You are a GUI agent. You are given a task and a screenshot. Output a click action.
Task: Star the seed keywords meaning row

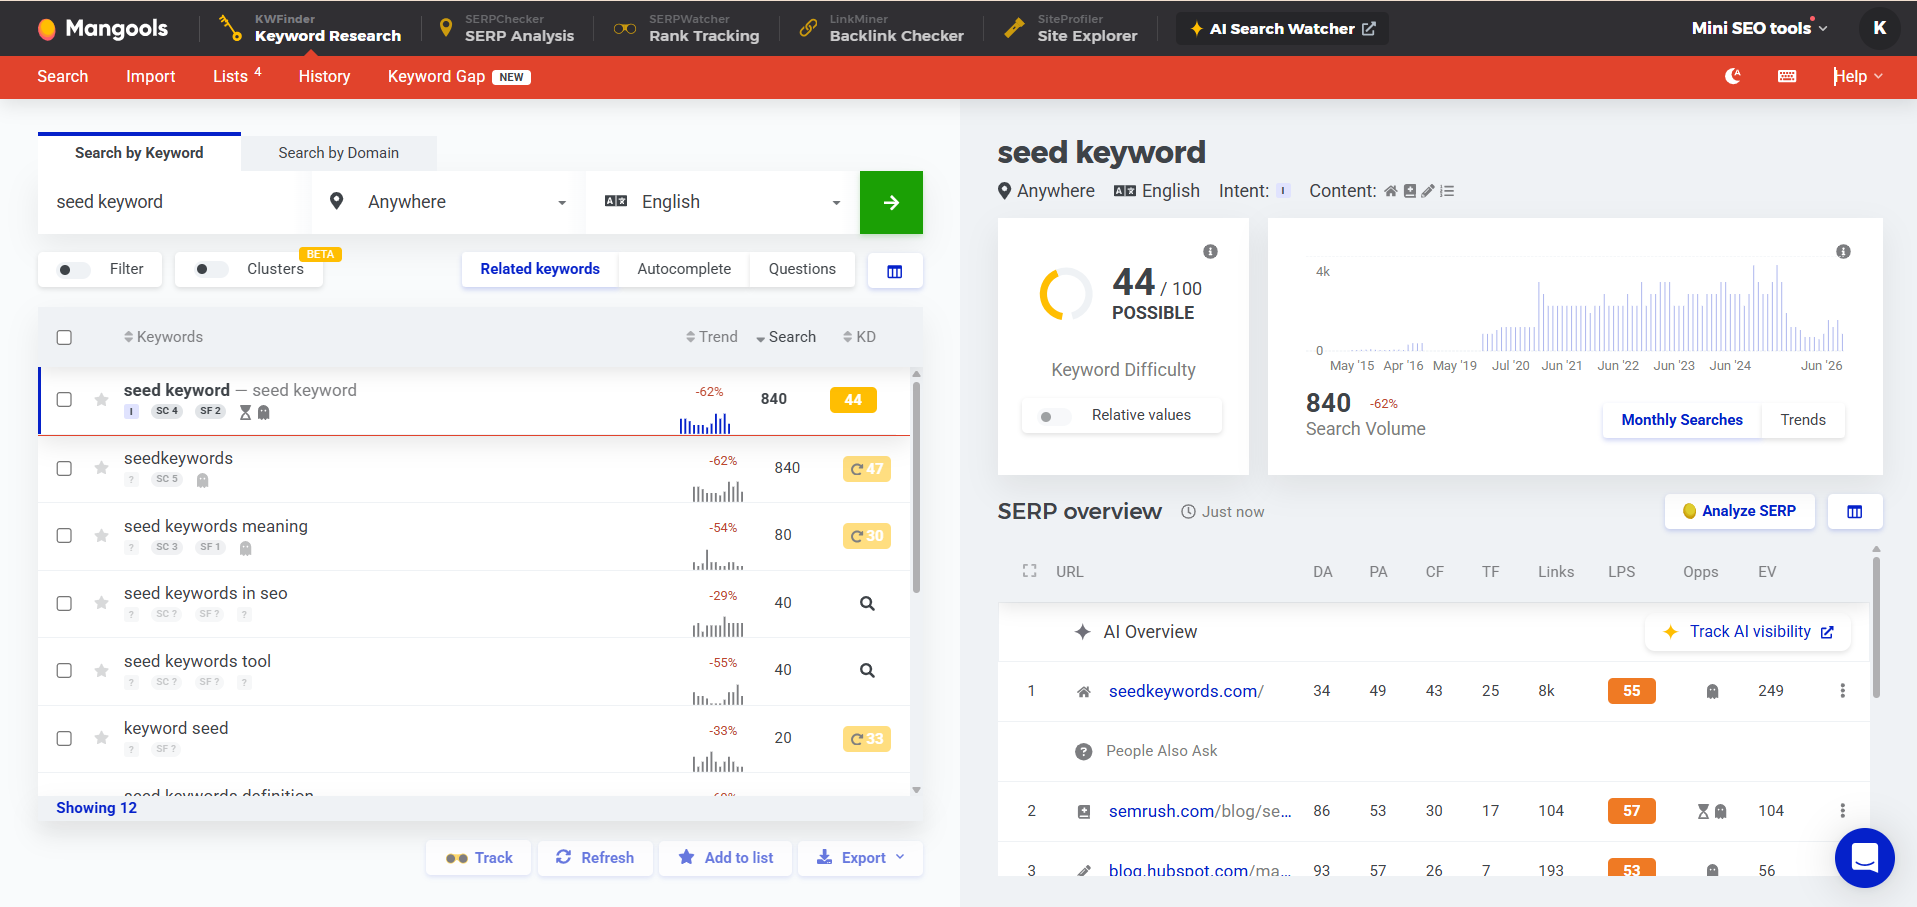click(x=101, y=536)
